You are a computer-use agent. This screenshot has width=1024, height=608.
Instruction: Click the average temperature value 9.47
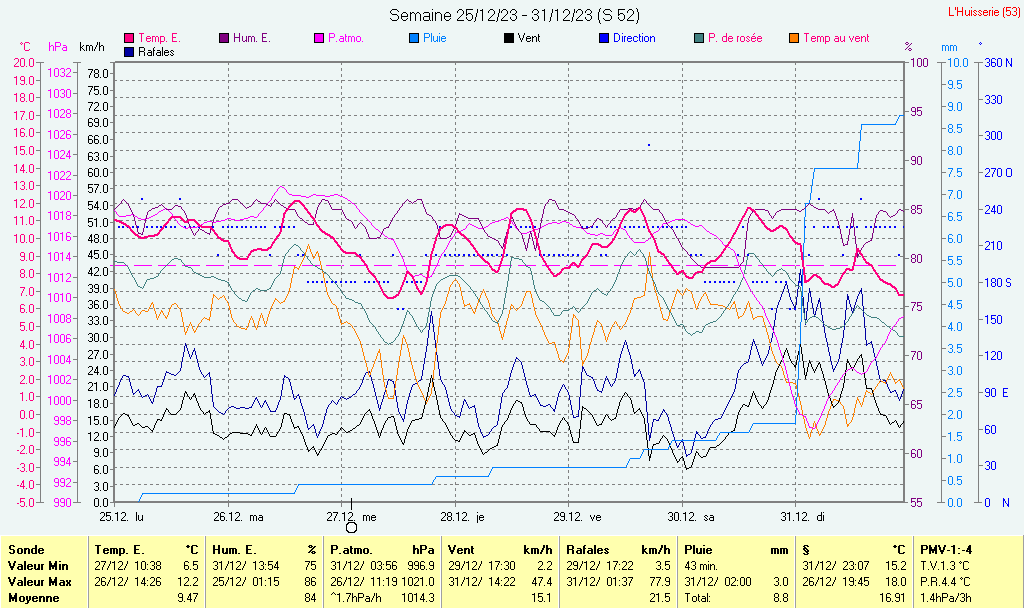point(188,598)
